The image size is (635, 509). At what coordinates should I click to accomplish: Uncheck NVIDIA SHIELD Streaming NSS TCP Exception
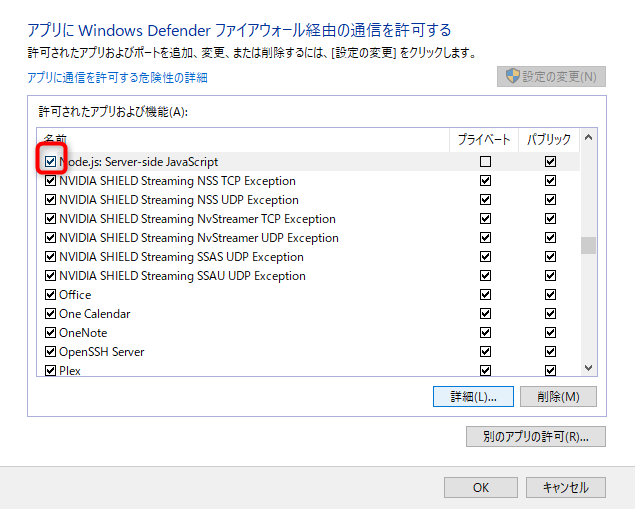pyautogui.click(x=50, y=181)
